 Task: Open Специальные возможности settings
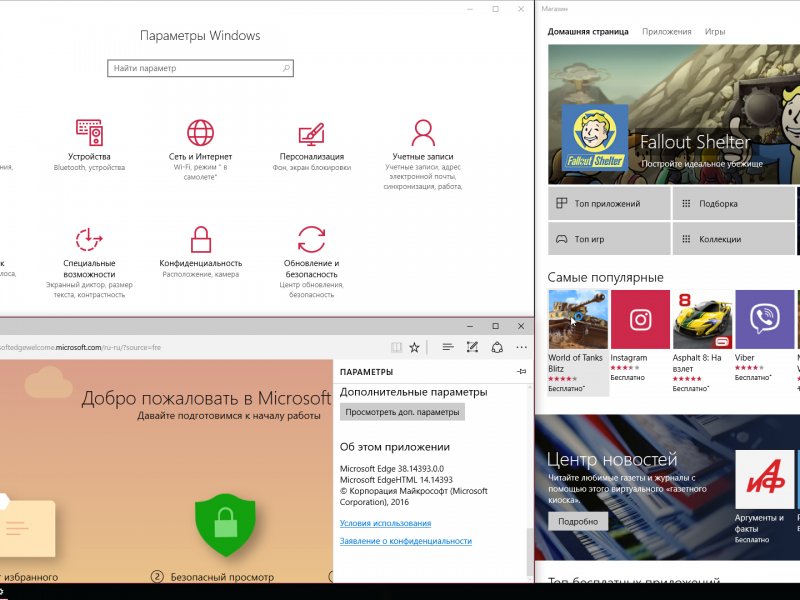tap(89, 262)
